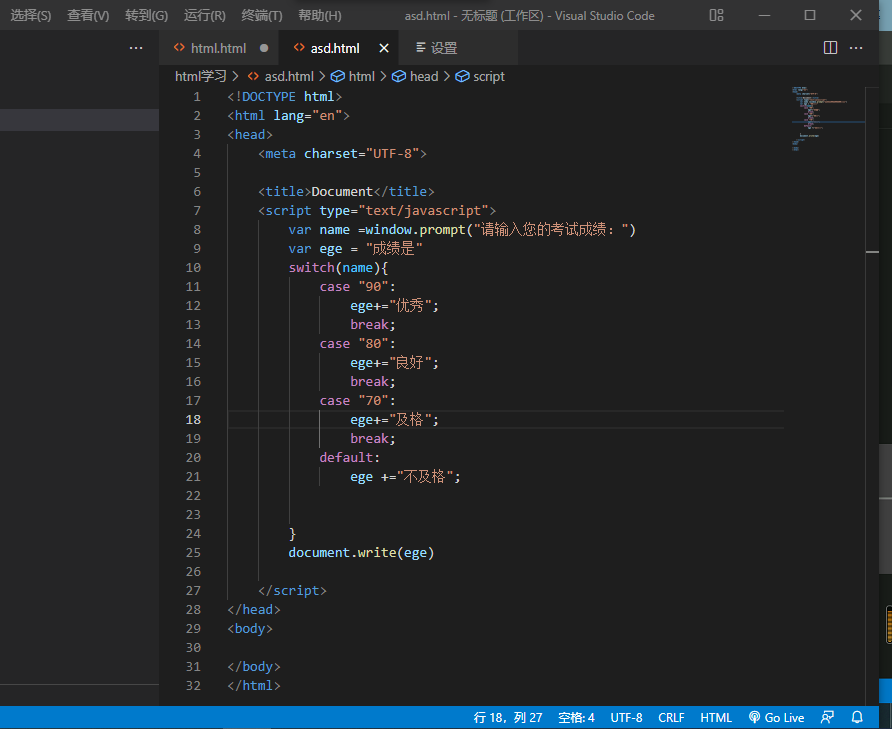Click line number 7 in gutter

[x=197, y=211]
